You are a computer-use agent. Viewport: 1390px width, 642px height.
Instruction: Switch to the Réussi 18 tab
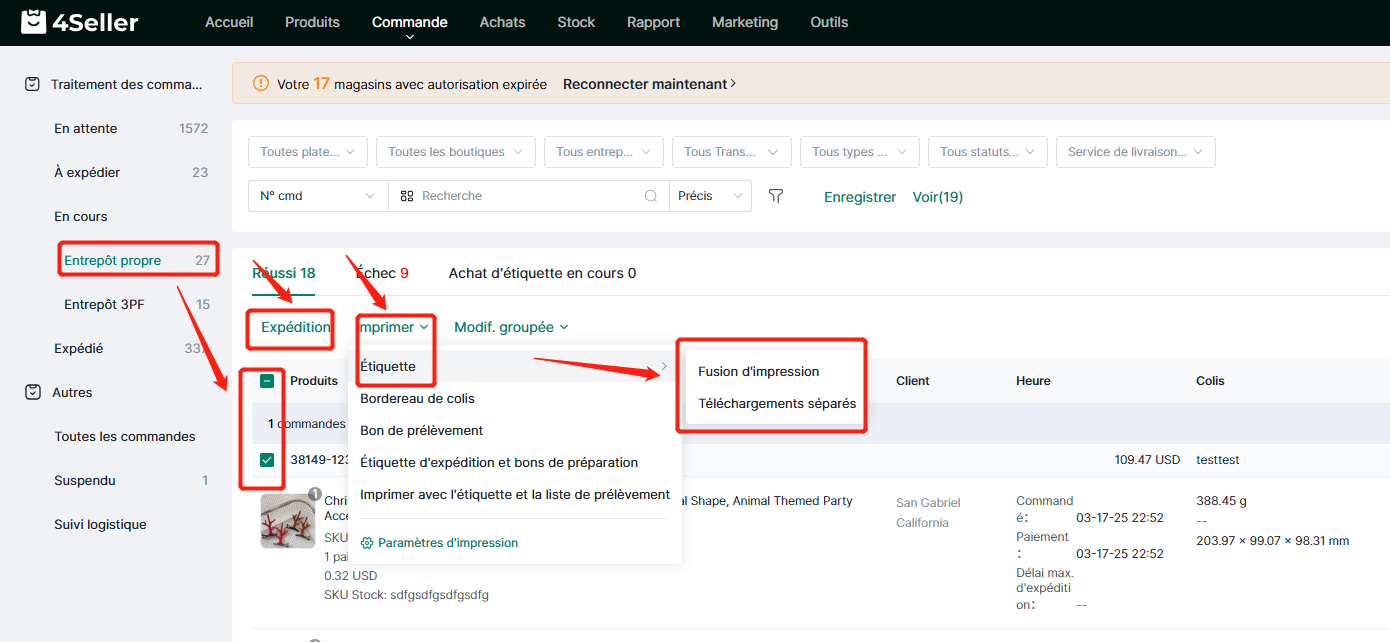284,273
